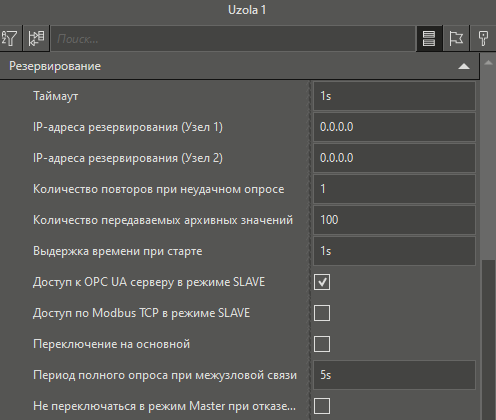This screenshot has height=420, width=496.
Task: Click the collapse tree structure icon
Action: 36,39
